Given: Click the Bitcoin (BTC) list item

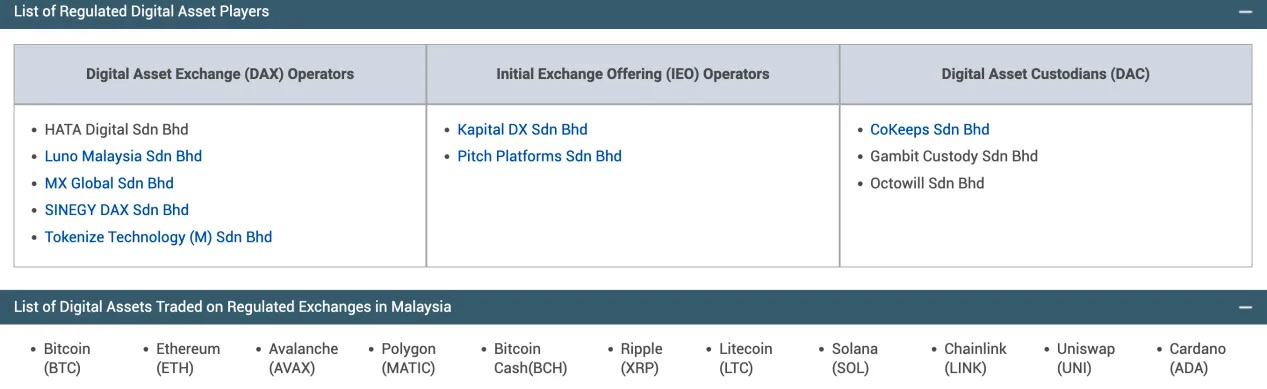Looking at the screenshot, I should click(x=67, y=358).
